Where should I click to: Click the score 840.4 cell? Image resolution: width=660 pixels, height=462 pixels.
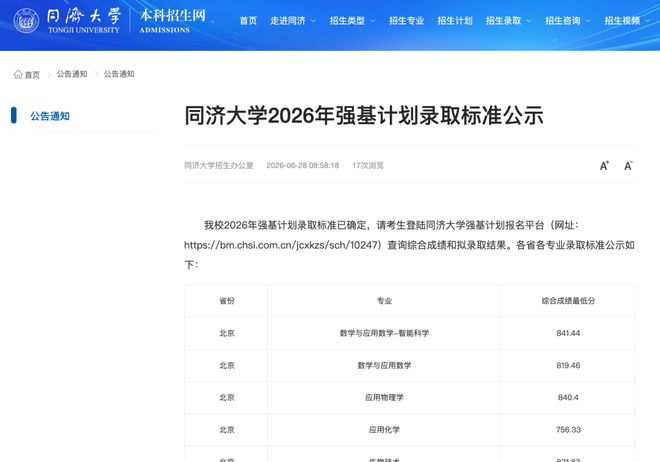[568, 397]
